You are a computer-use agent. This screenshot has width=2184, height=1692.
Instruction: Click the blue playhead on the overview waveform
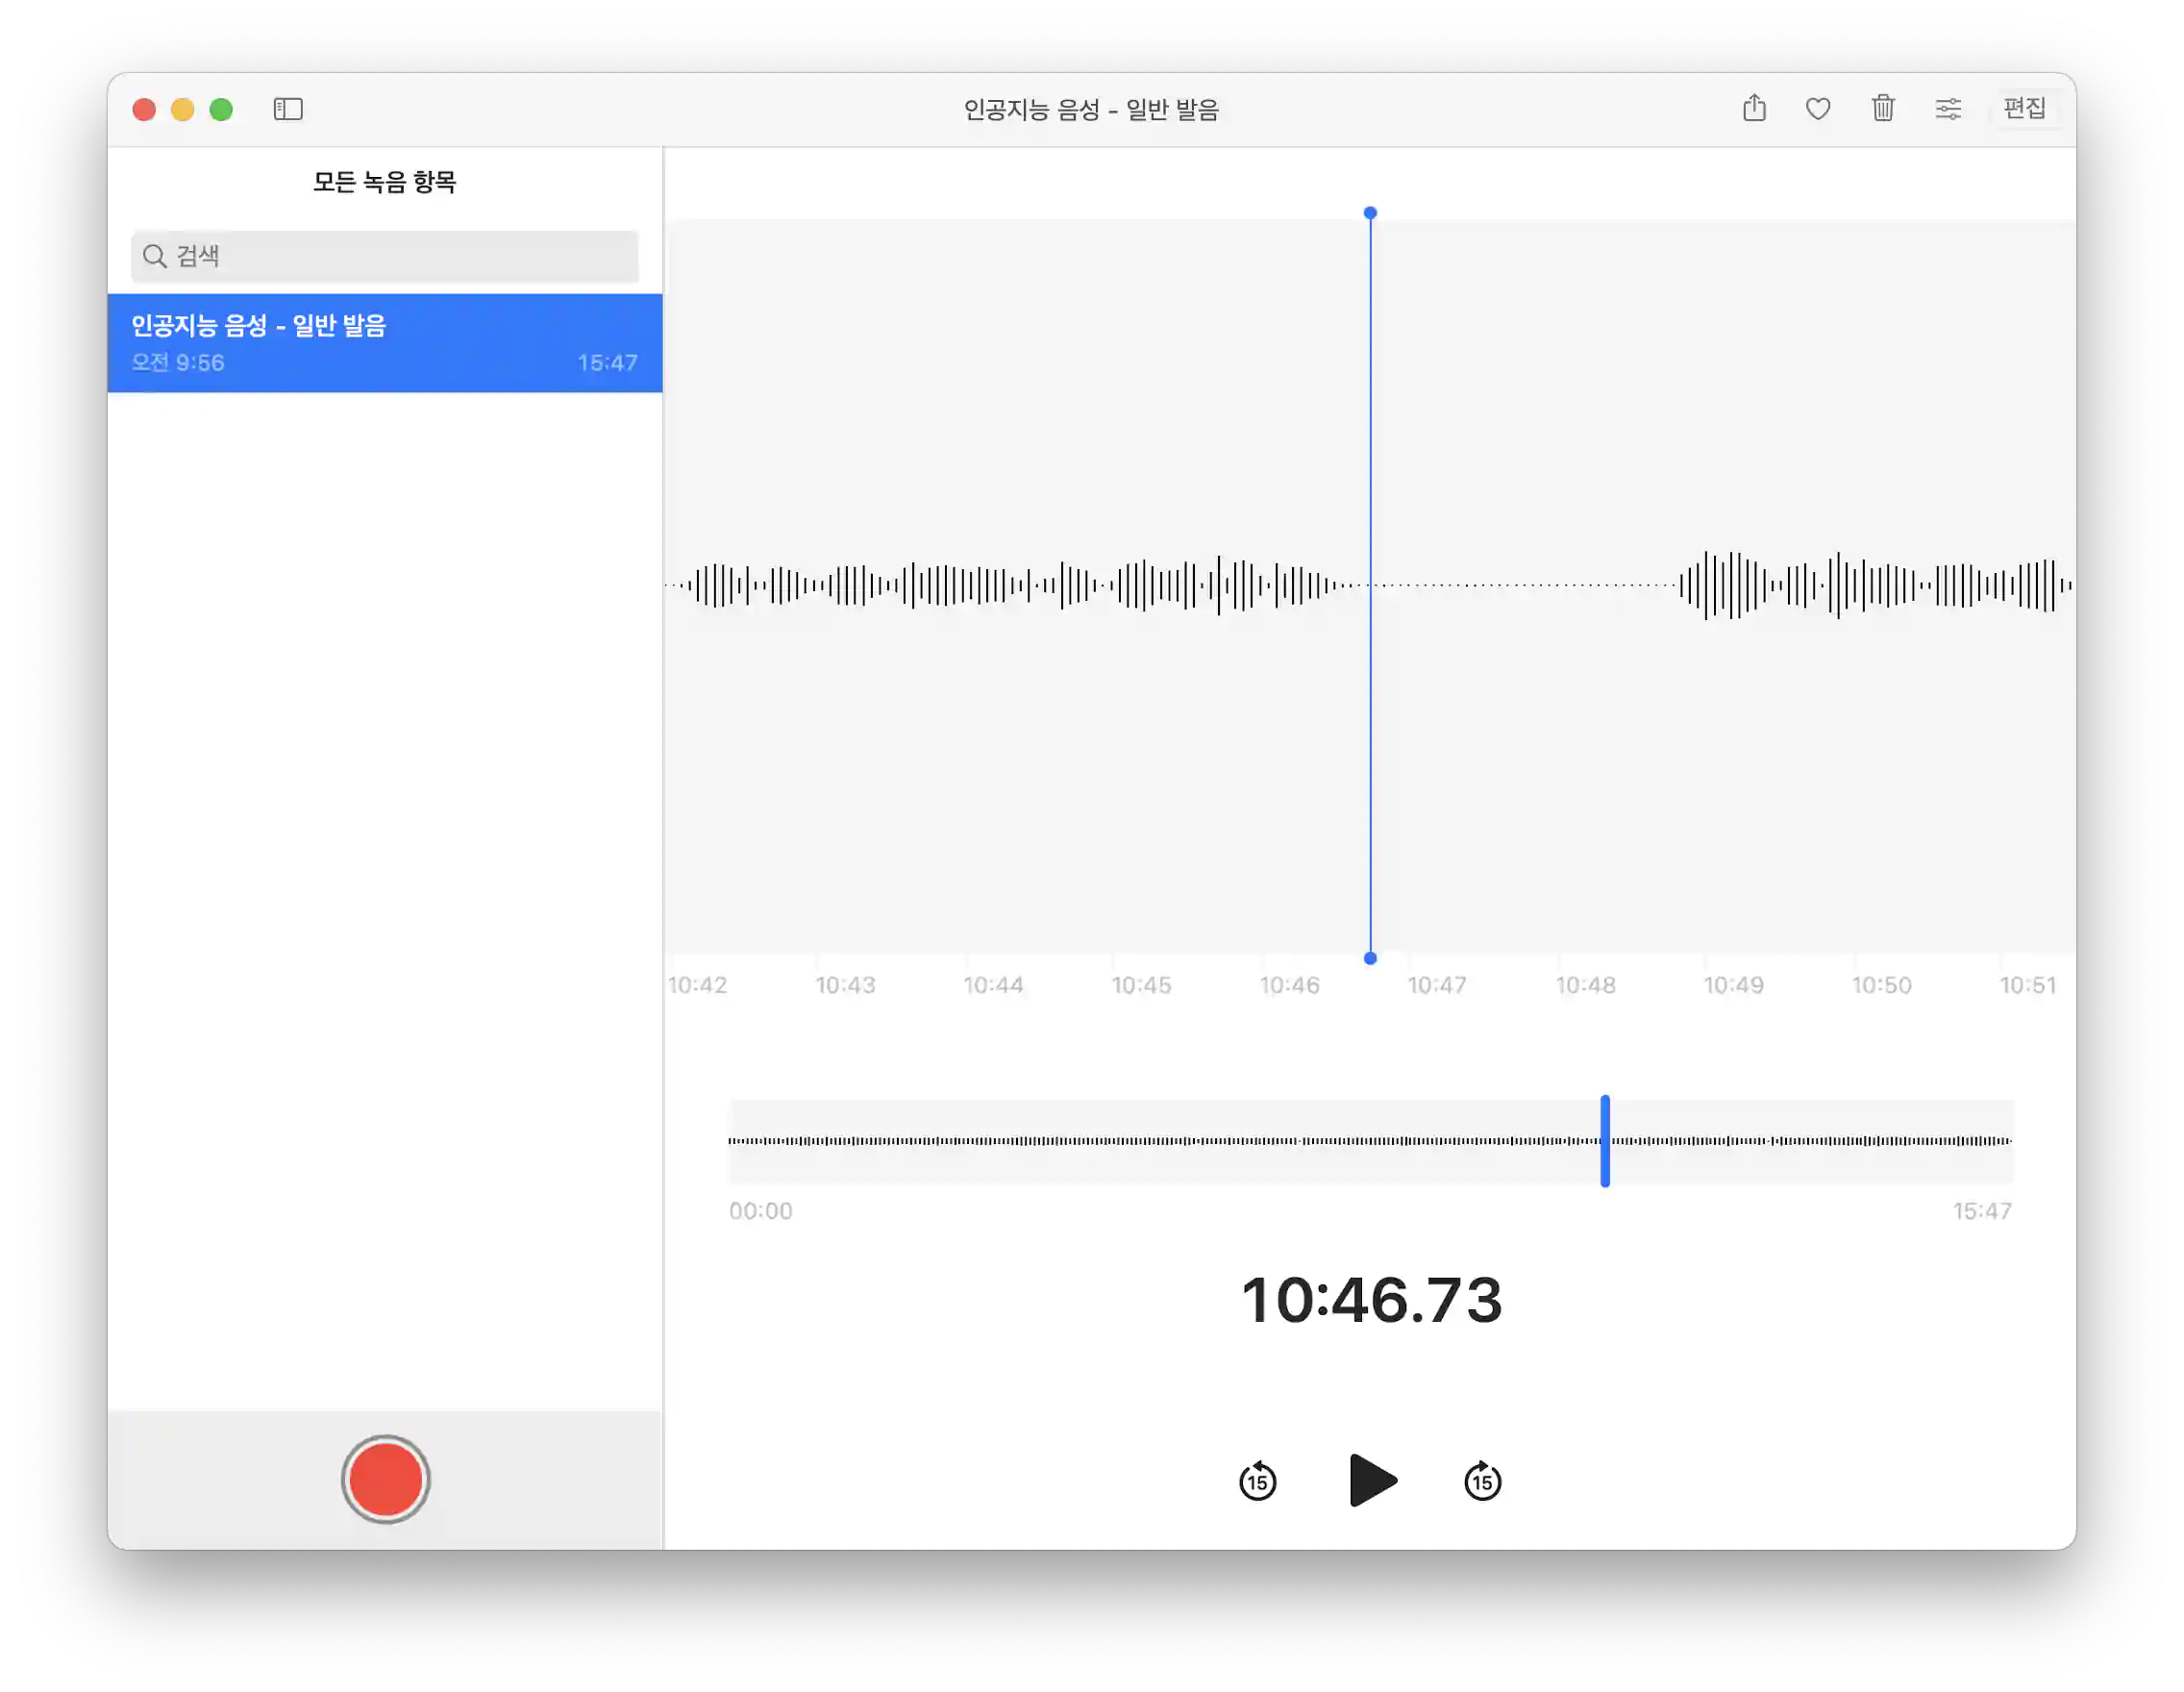click(x=1605, y=1141)
